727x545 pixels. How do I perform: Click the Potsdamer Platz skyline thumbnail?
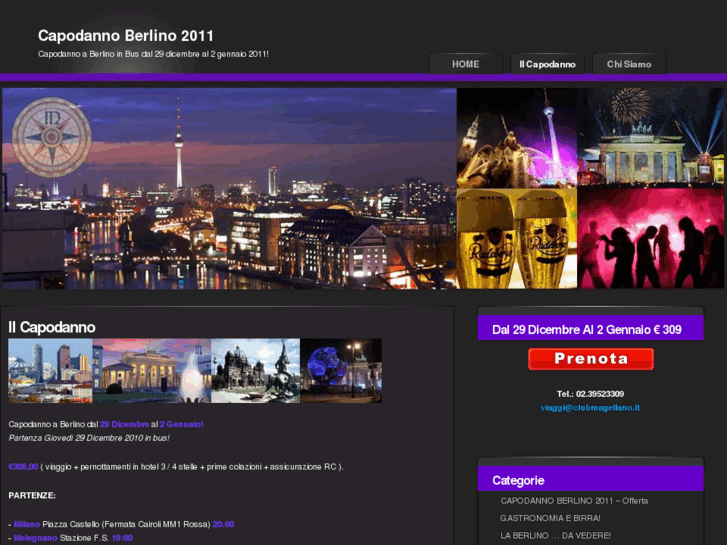(x=50, y=371)
